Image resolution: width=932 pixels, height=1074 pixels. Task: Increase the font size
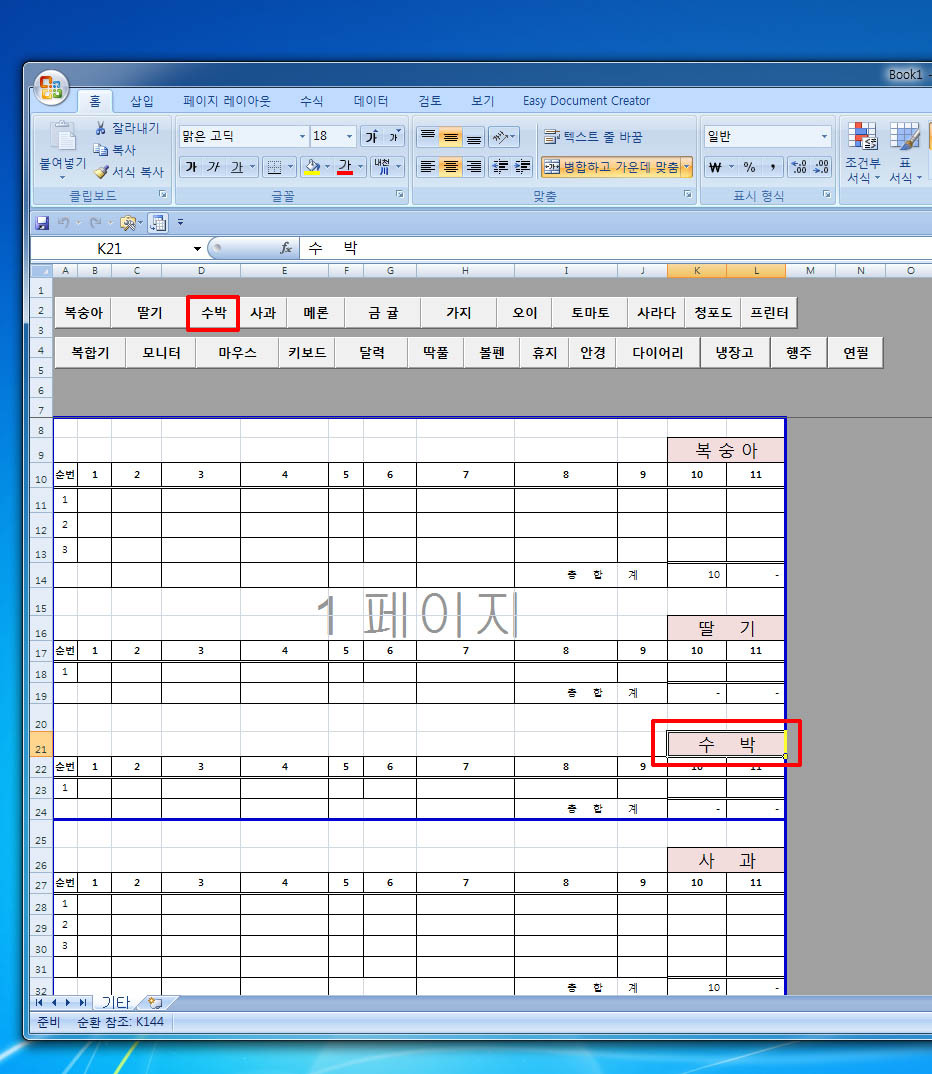click(x=372, y=136)
